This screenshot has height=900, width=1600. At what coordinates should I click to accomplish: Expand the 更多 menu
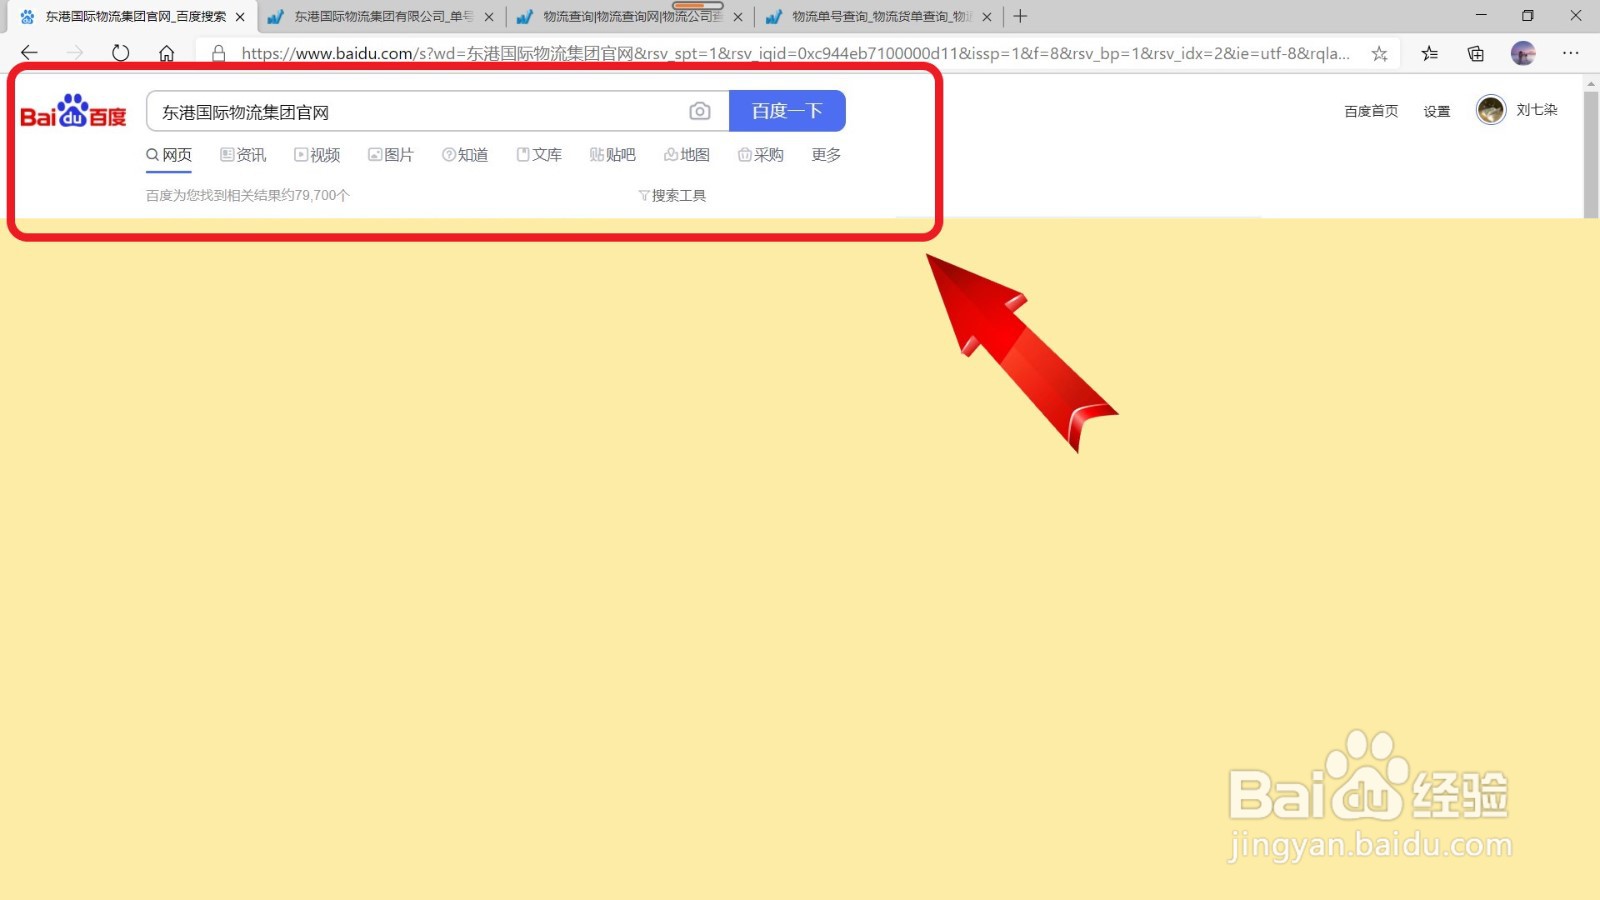(x=826, y=155)
